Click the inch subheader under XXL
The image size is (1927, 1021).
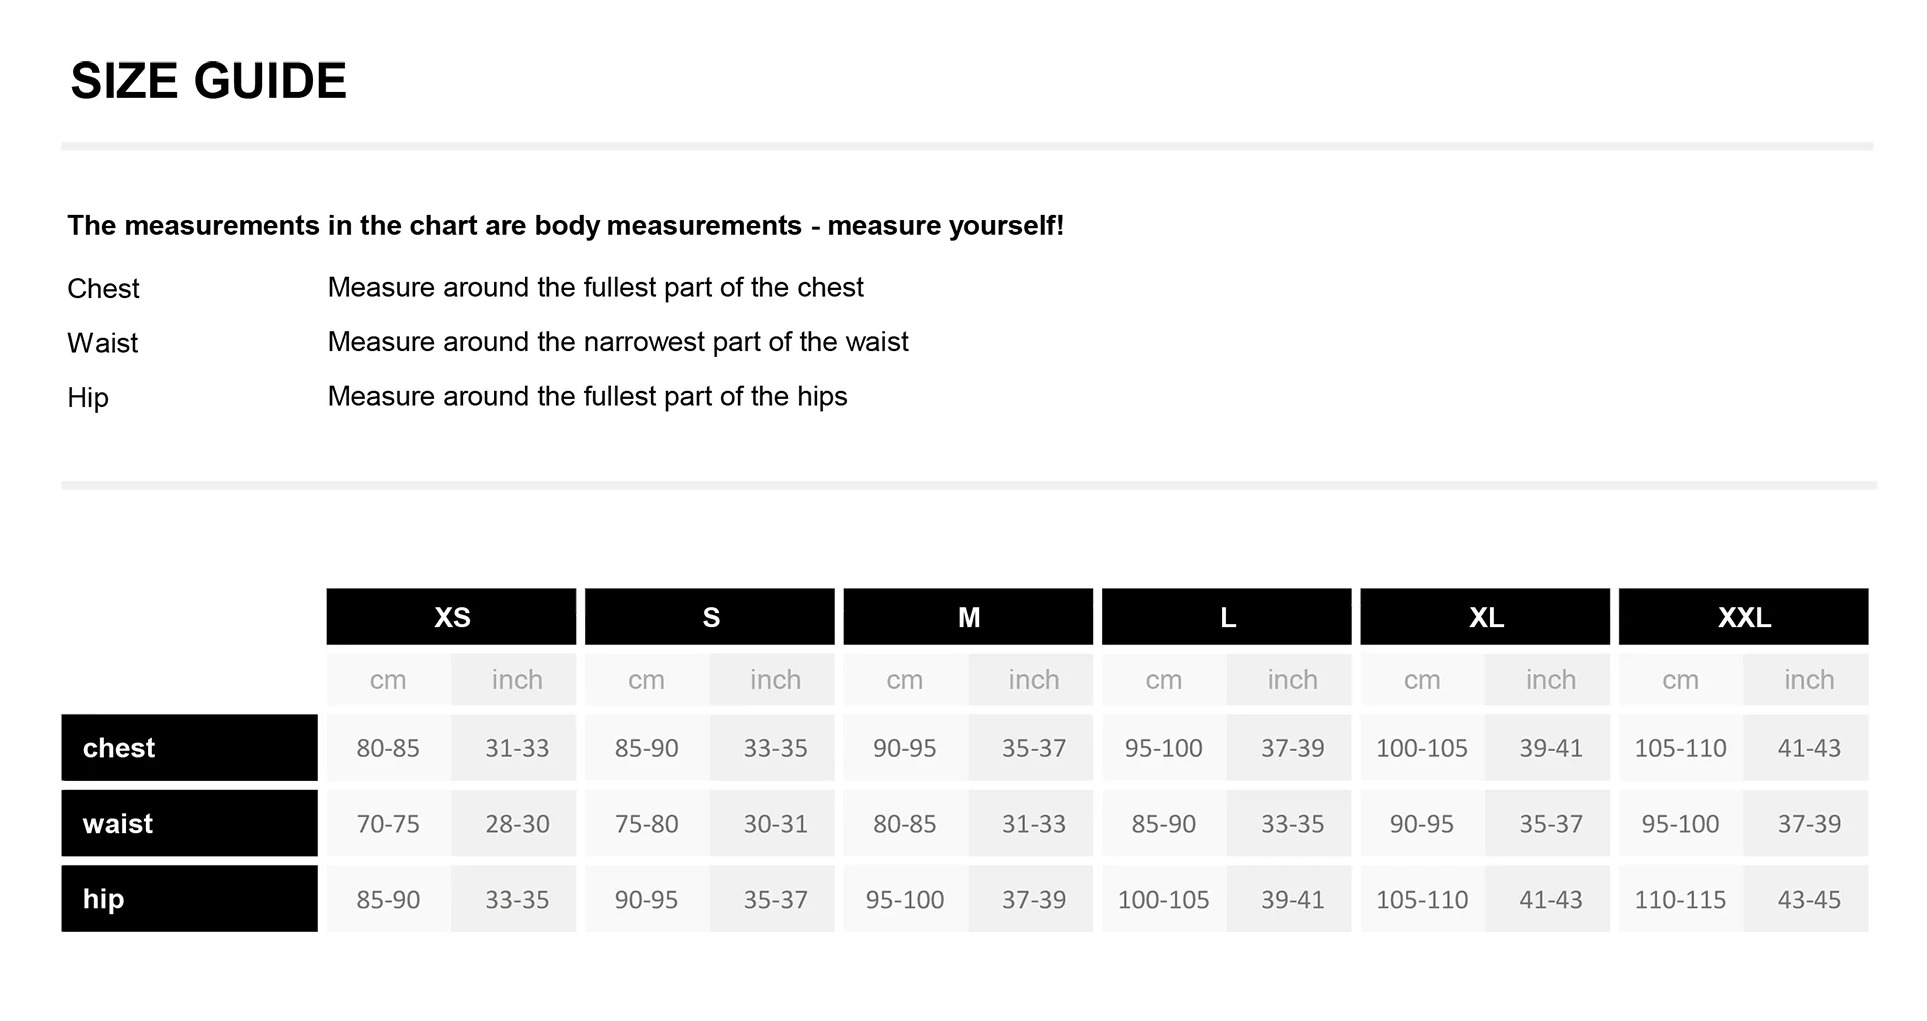click(1807, 680)
